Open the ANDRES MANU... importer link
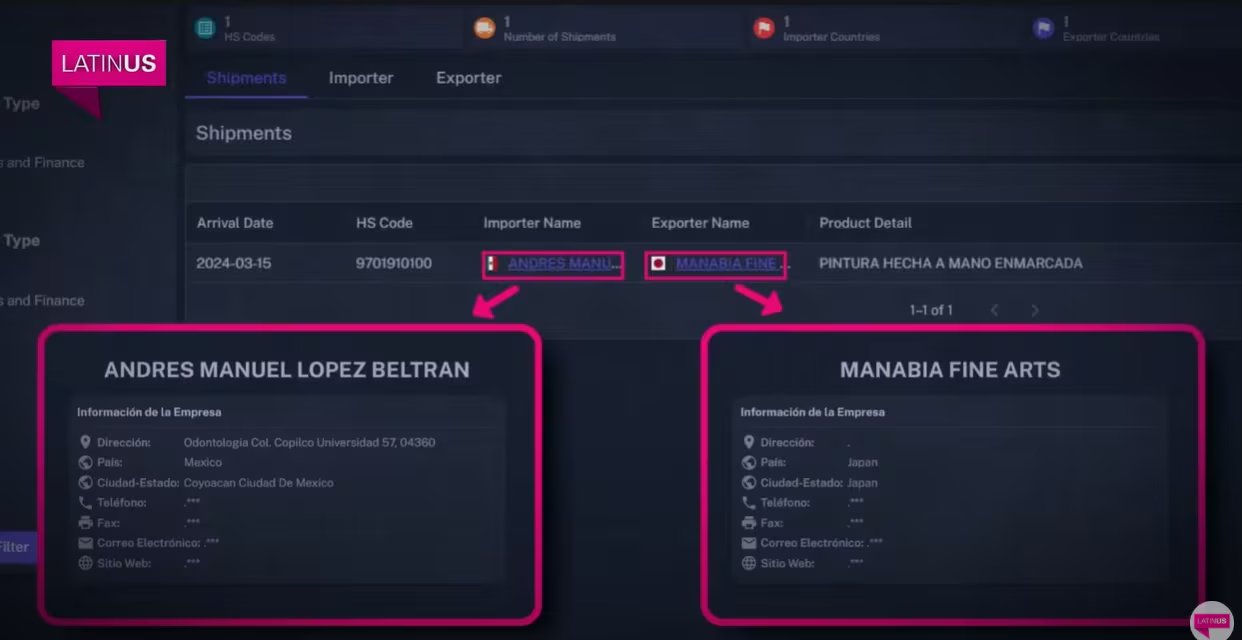The height and width of the screenshot is (640, 1242). tap(564, 264)
